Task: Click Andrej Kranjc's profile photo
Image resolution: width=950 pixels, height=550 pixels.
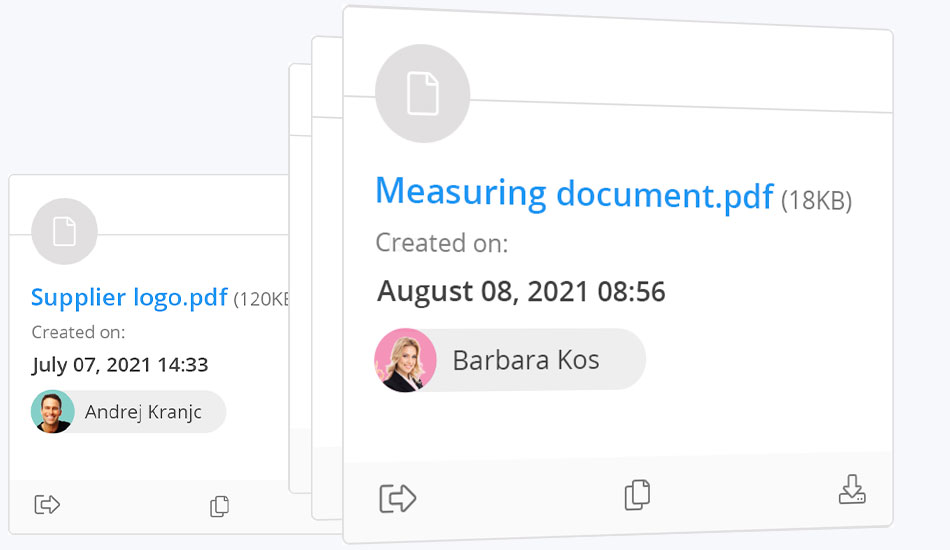Action: 53,411
